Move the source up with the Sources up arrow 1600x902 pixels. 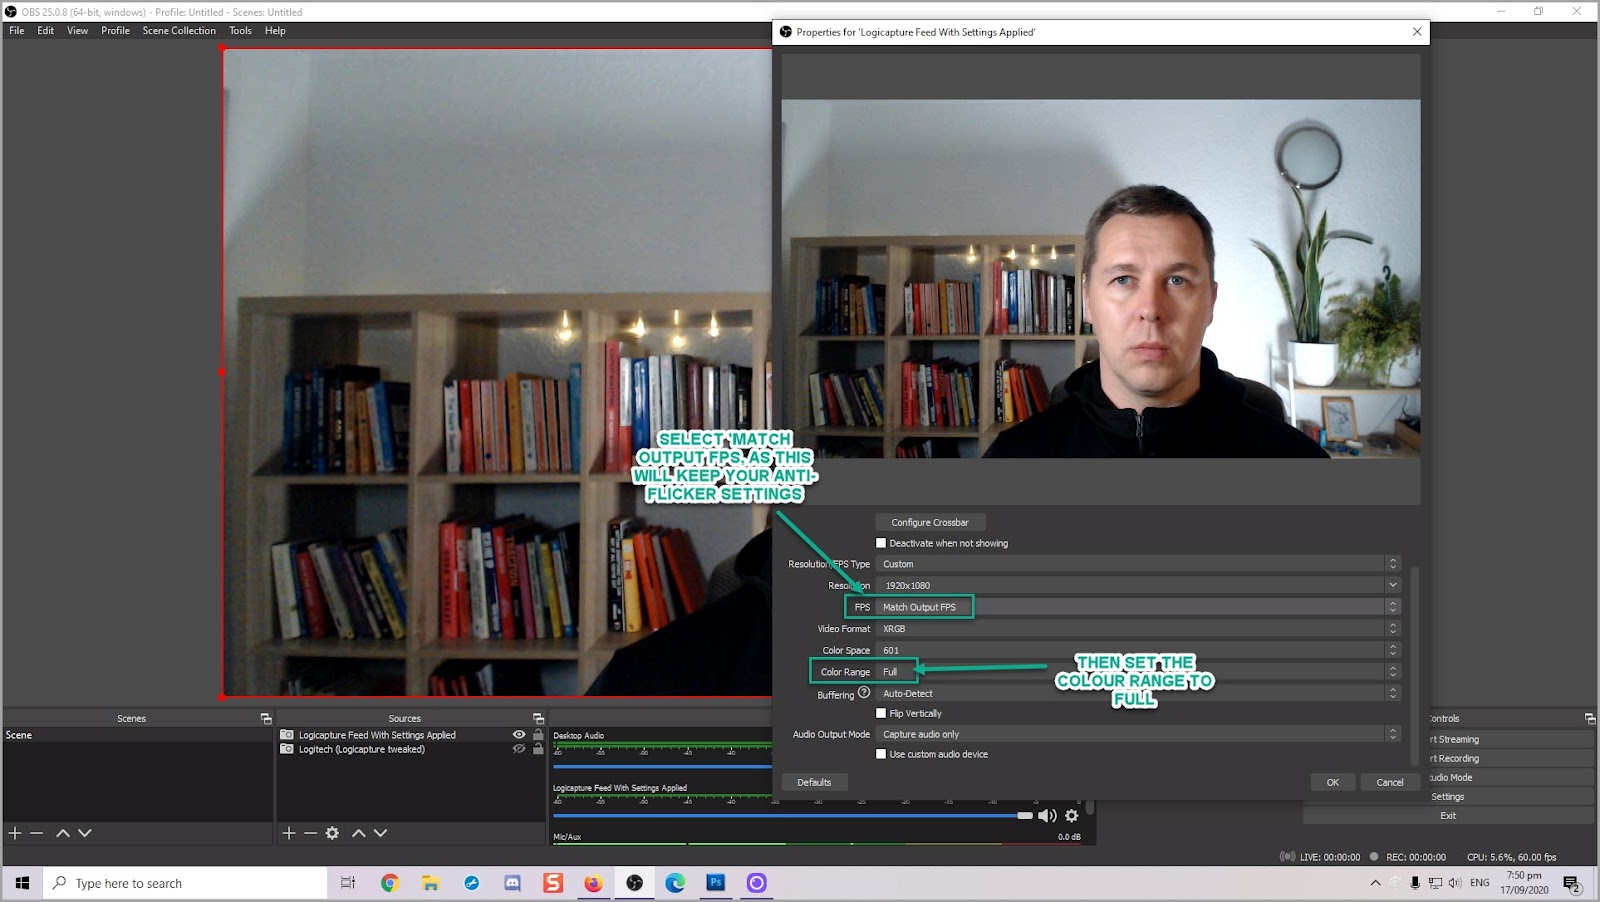tap(359, 833)
